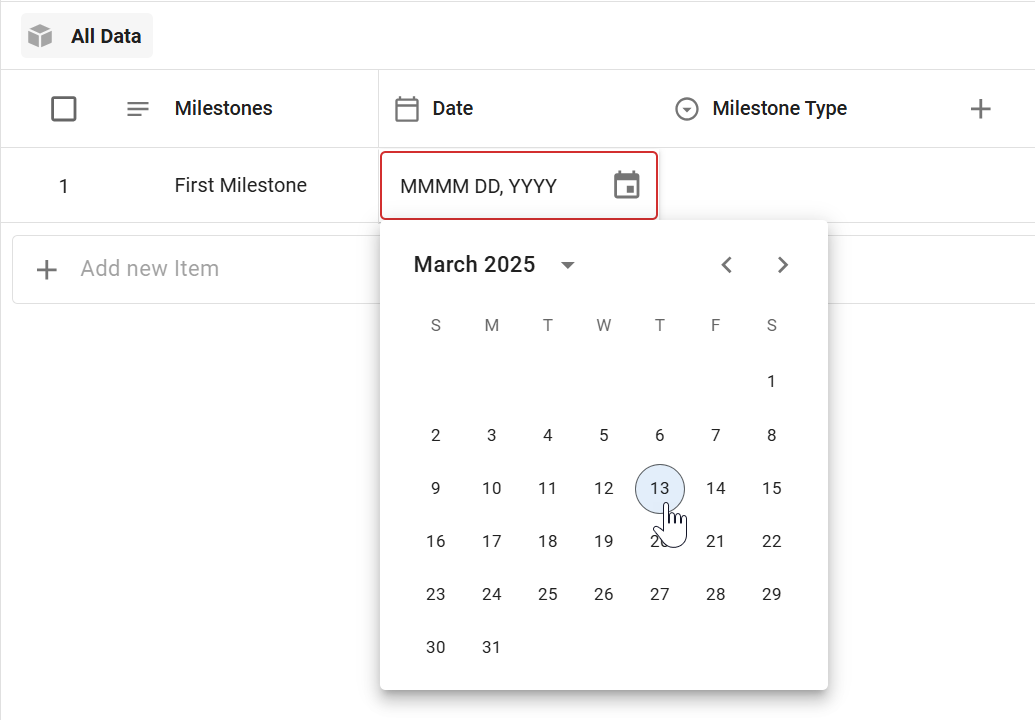Click row number 1 in the table
Screen dimensions: 1035x720
(63, 185)
